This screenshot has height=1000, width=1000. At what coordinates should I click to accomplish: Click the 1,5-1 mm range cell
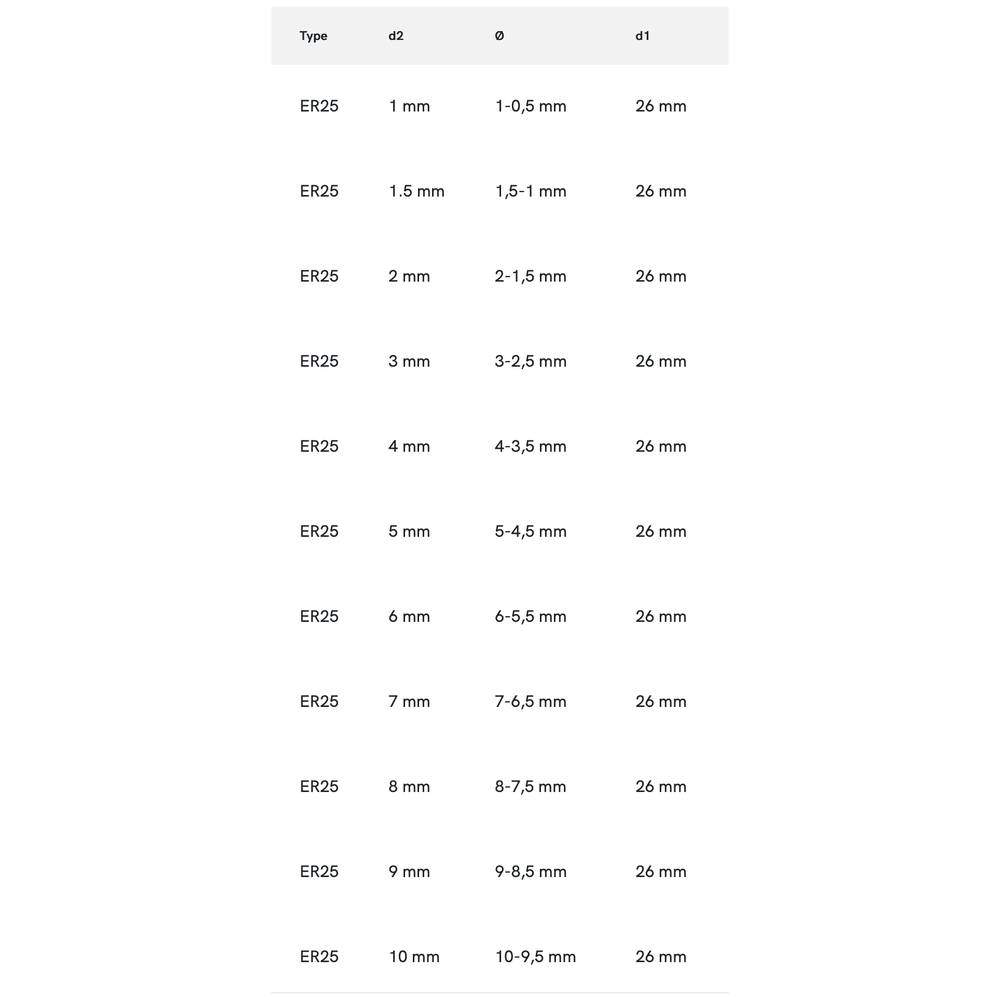(x=531, y=191)
